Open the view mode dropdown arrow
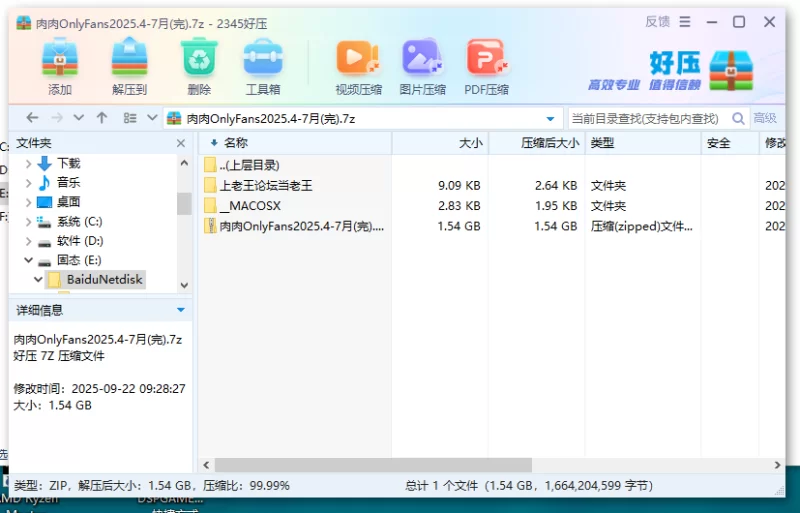 point(152,118)
